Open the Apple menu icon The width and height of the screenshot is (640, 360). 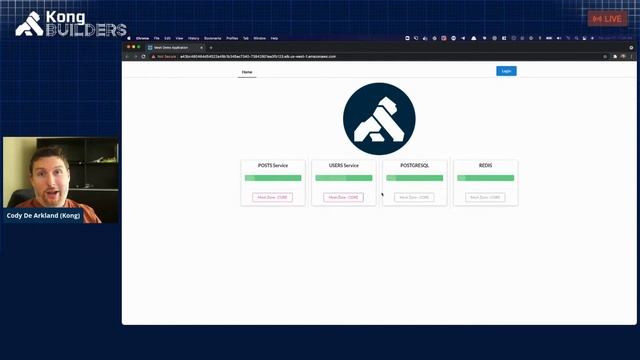coord(129,38)
